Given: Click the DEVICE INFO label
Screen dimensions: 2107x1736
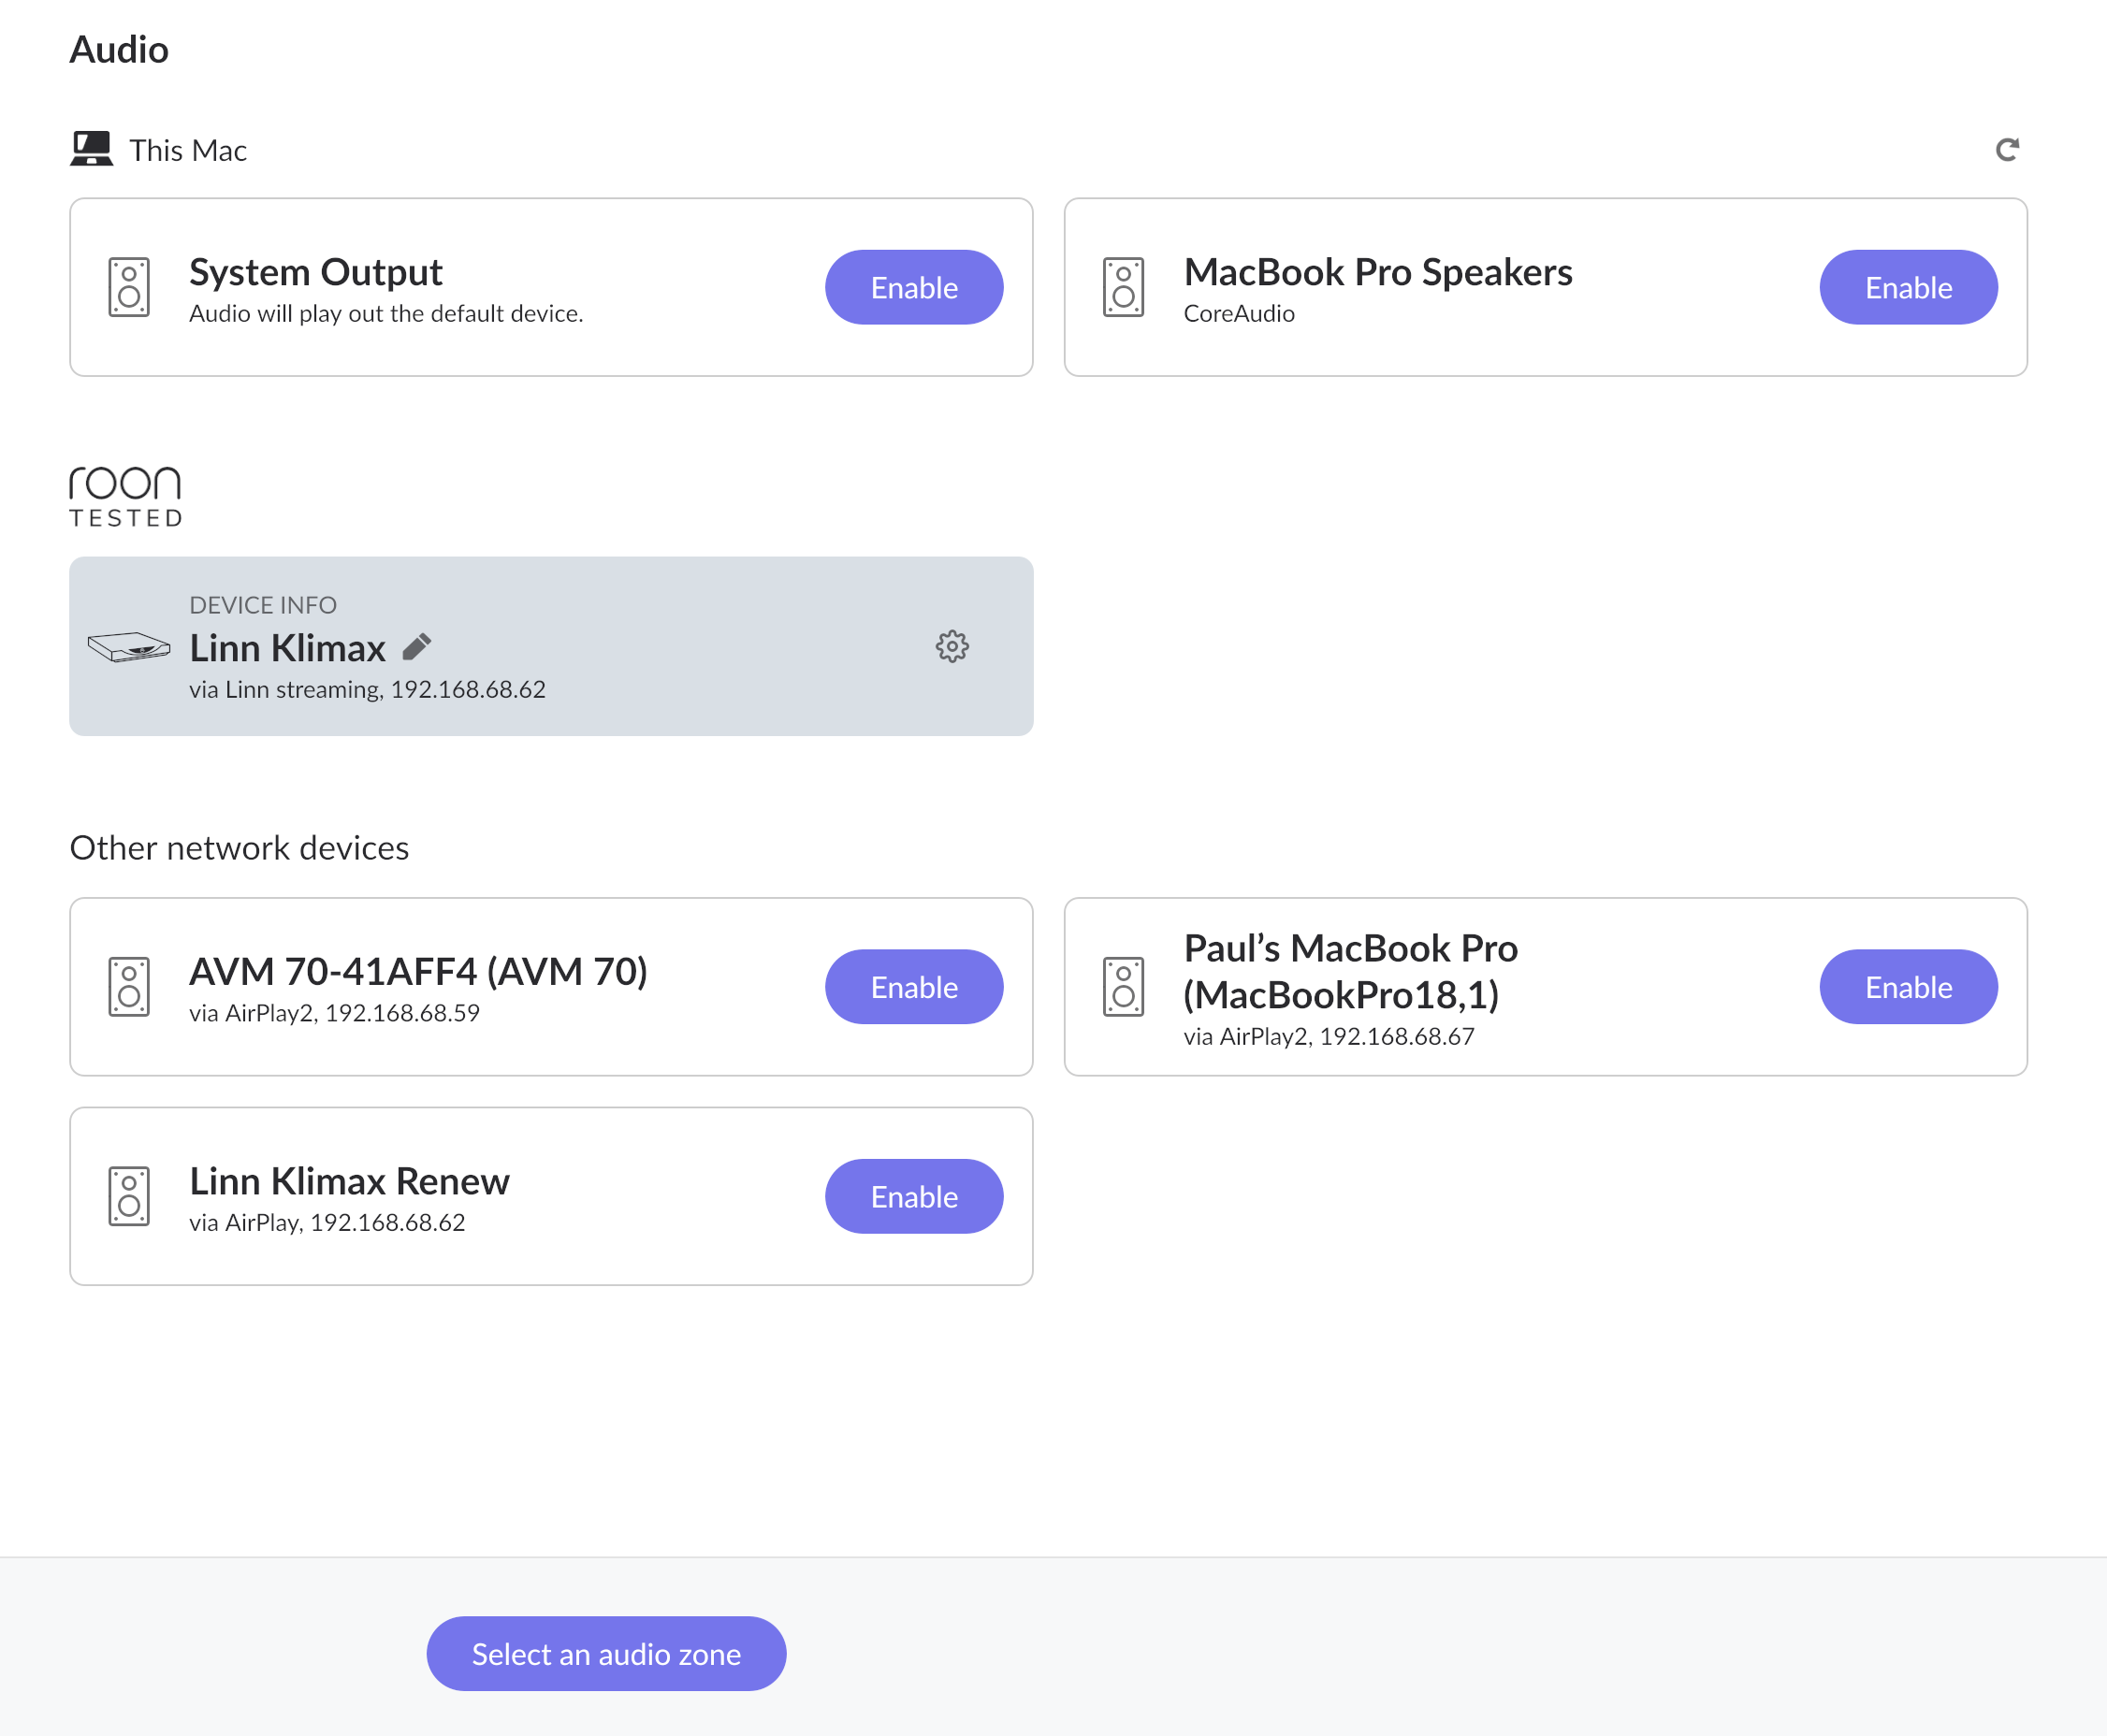Looking at the screenshot, I should pos(263,605).
